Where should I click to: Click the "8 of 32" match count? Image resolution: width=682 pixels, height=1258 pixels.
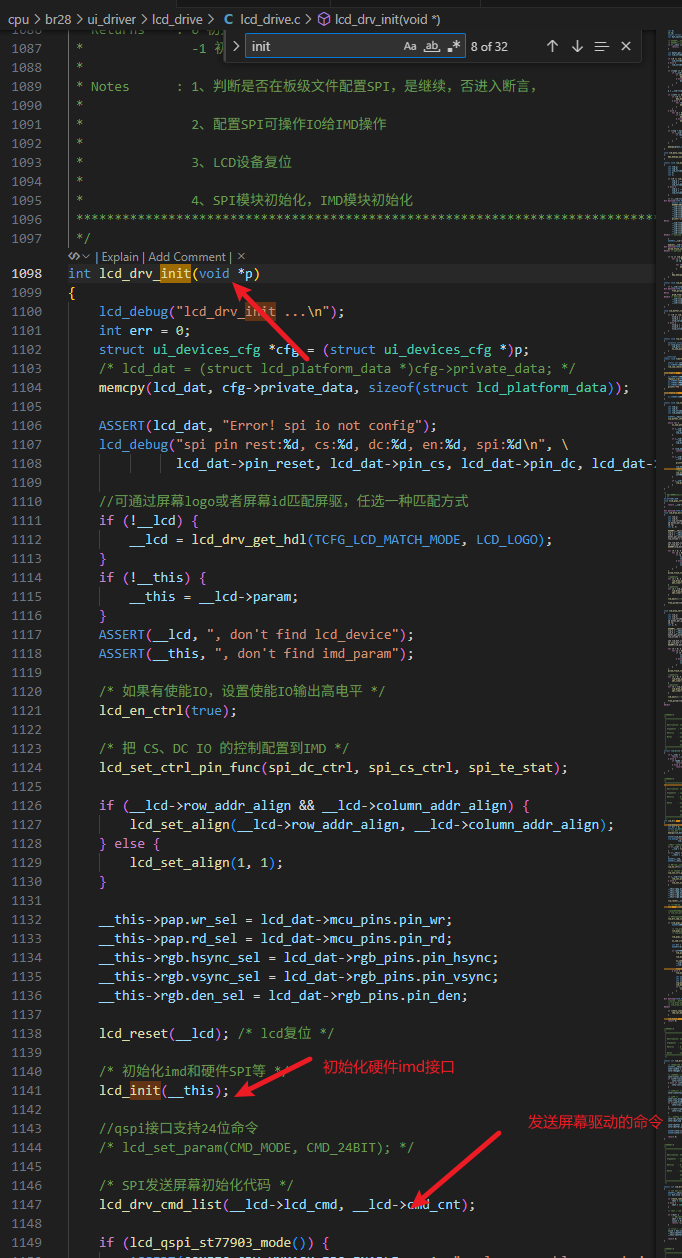[488, 46]
